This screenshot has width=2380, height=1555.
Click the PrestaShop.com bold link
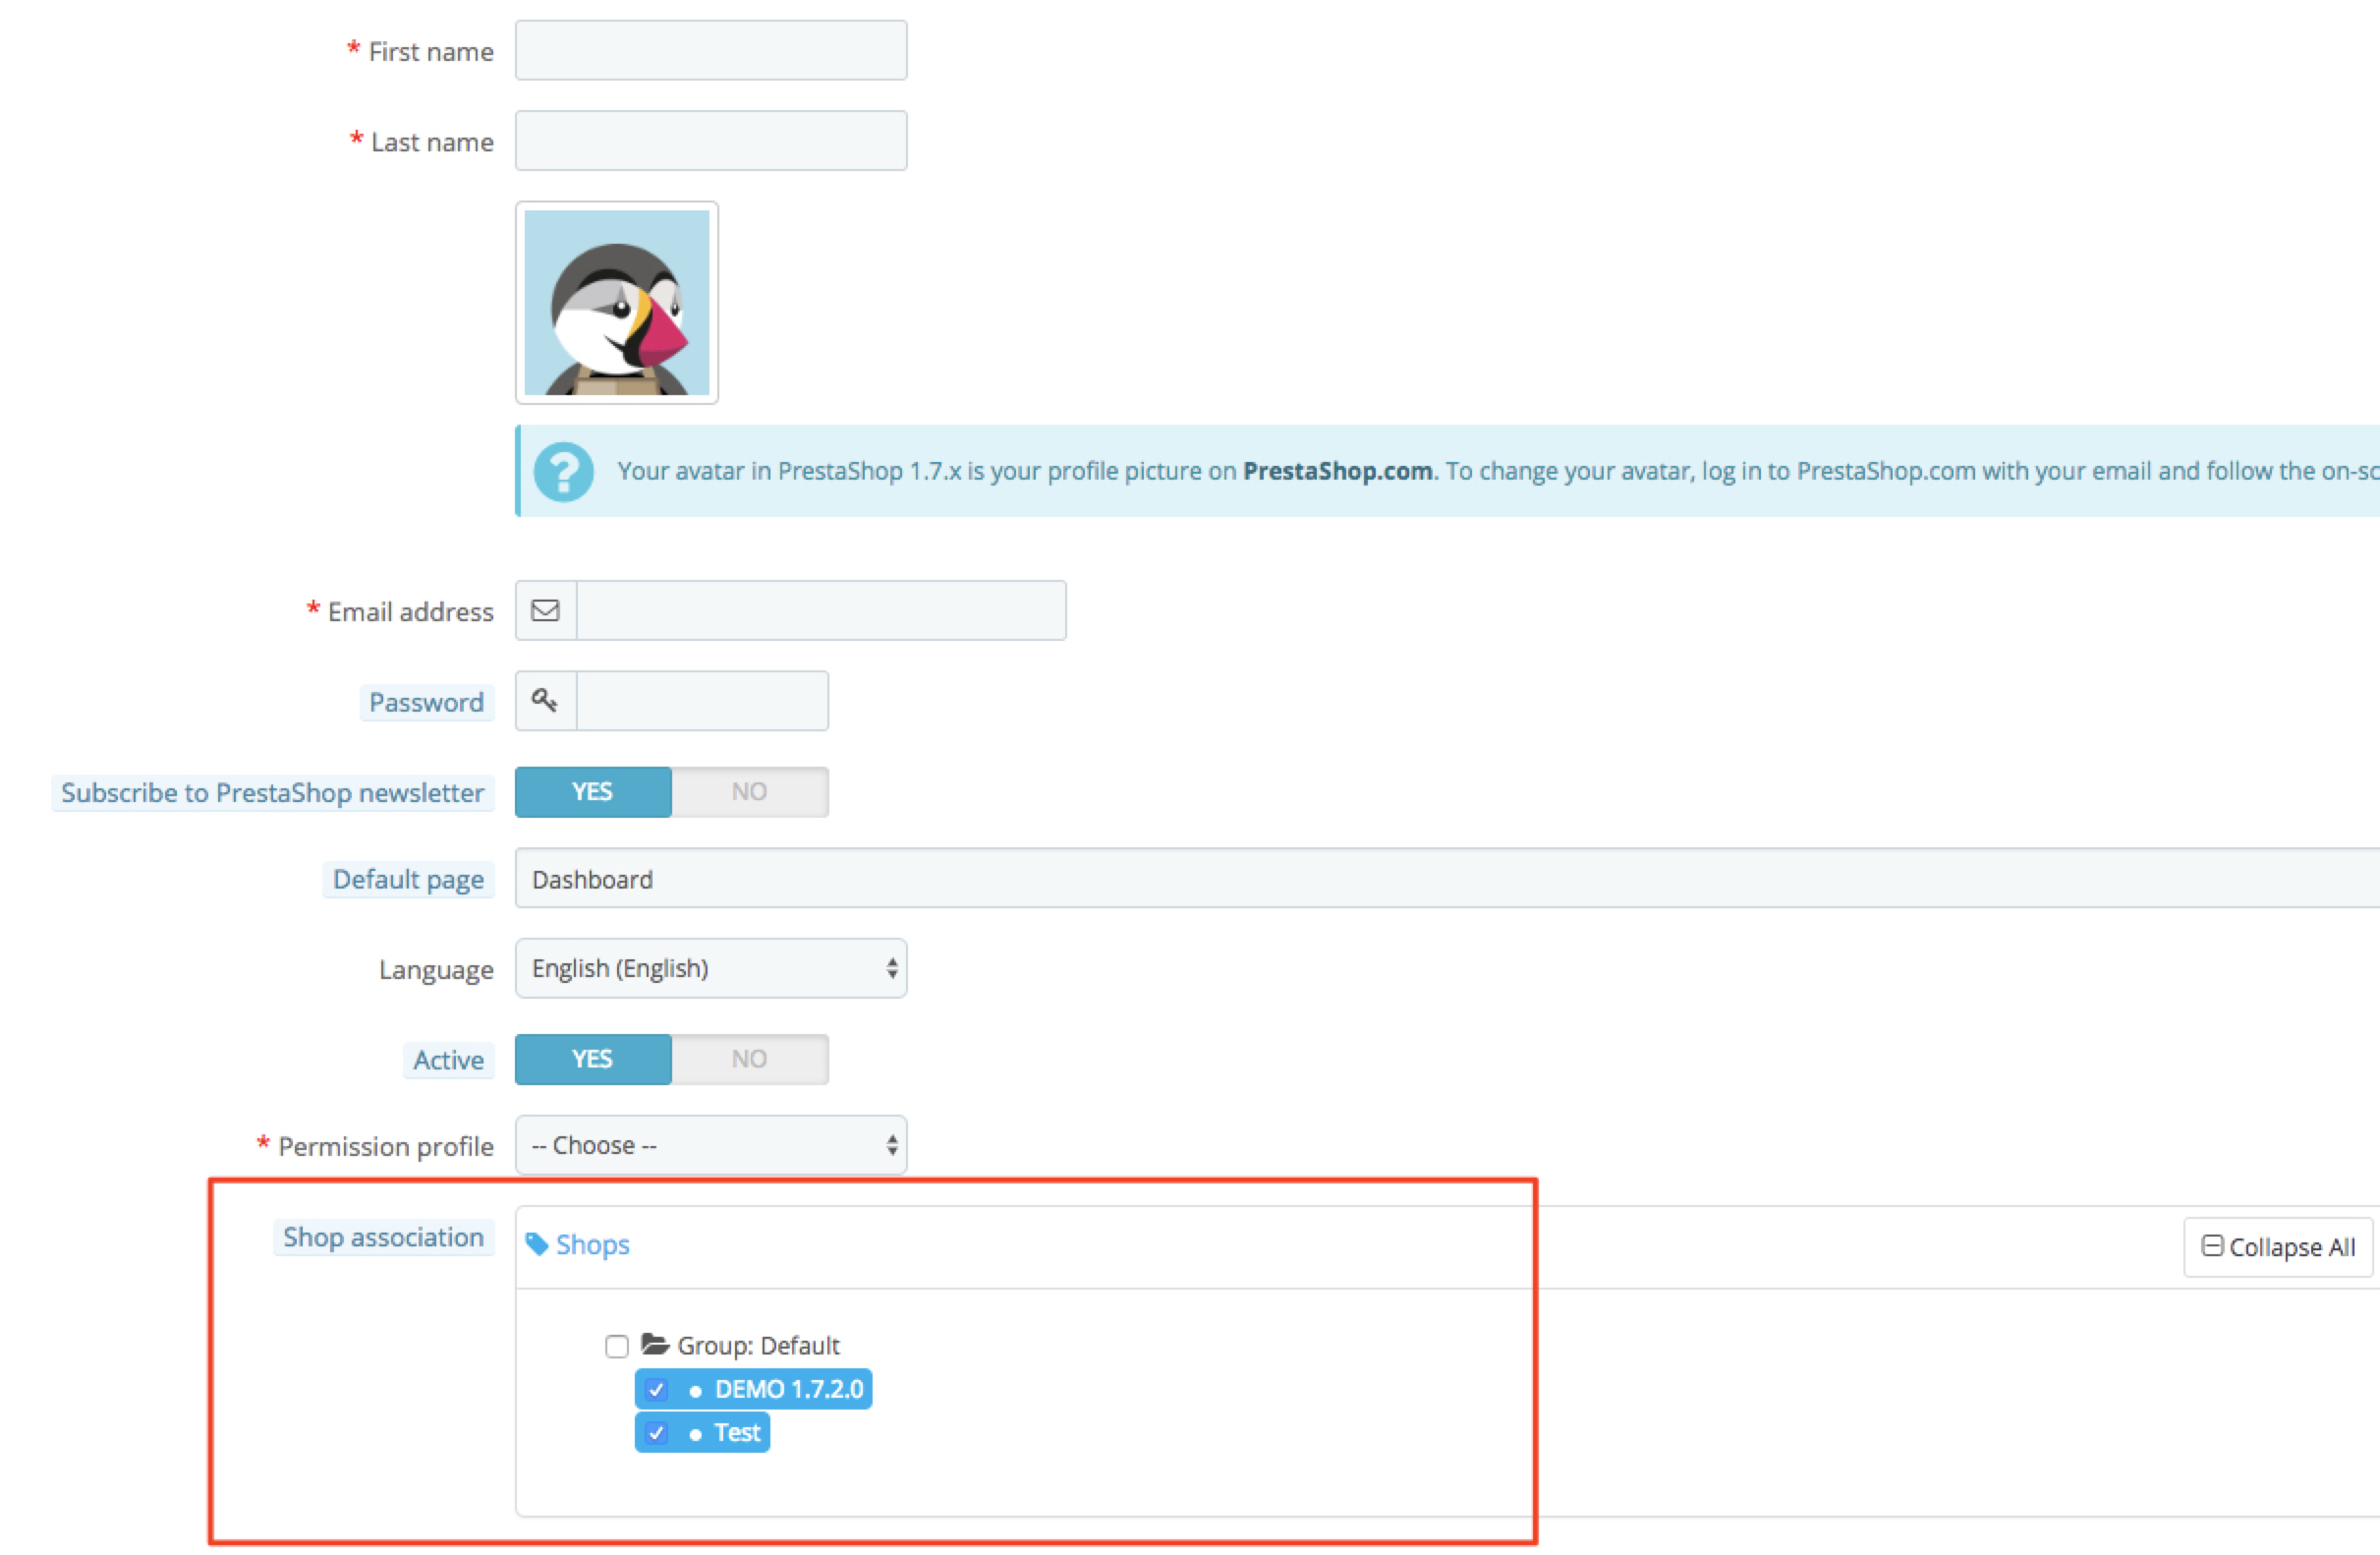point(1337,471)
